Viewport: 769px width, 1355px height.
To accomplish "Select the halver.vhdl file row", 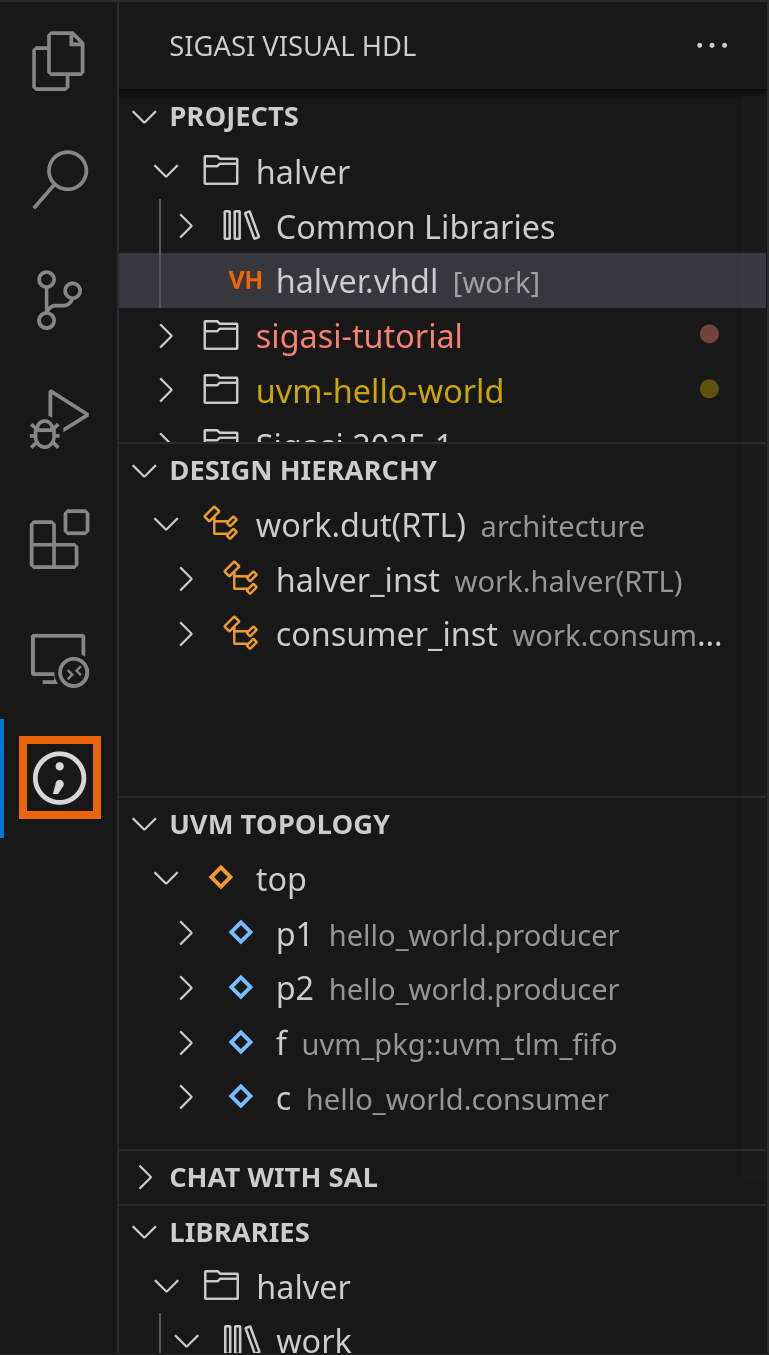I will pos(443,281).
